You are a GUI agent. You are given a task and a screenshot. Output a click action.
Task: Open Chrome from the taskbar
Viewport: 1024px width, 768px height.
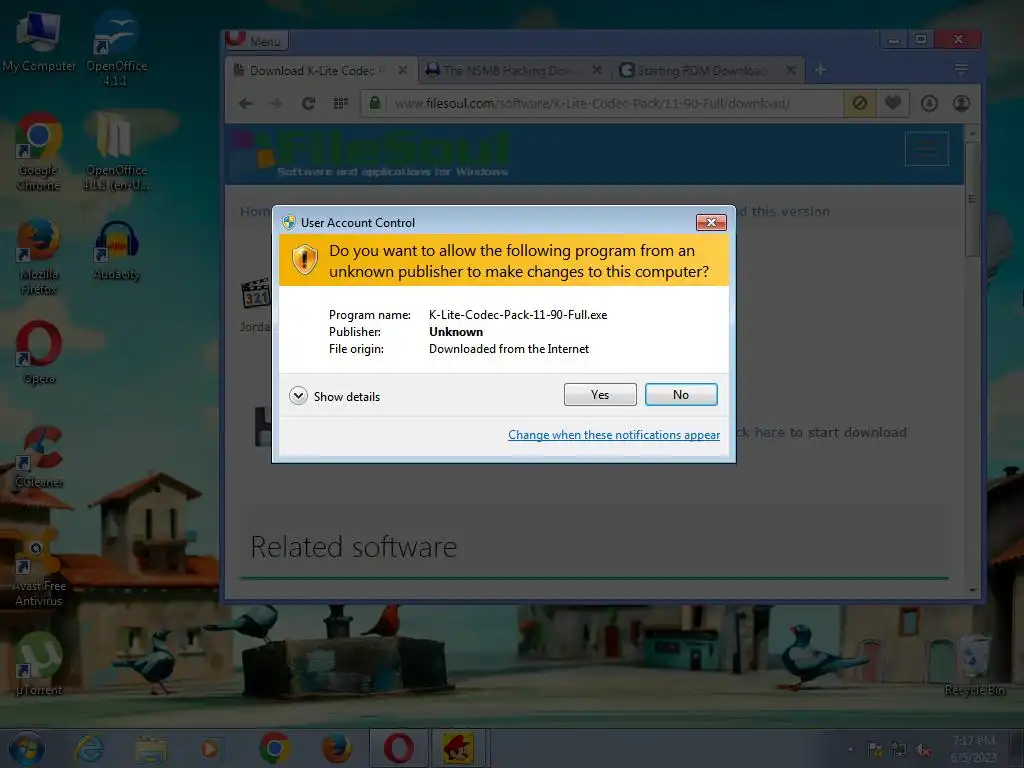pyautogui.click(x=275, y=748)
